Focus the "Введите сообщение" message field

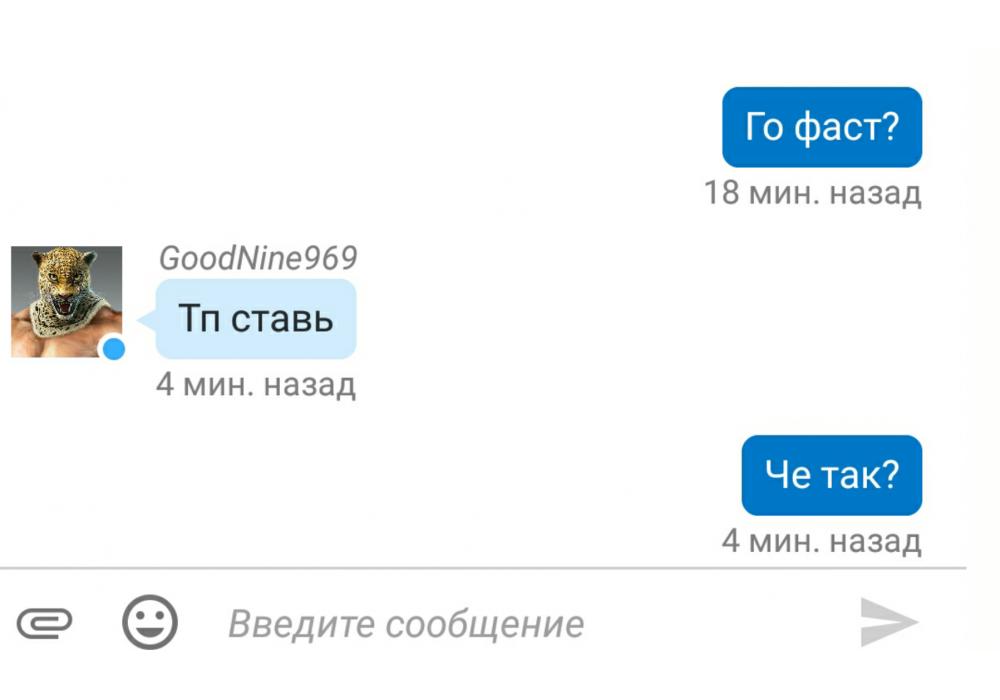pos(500,624)
